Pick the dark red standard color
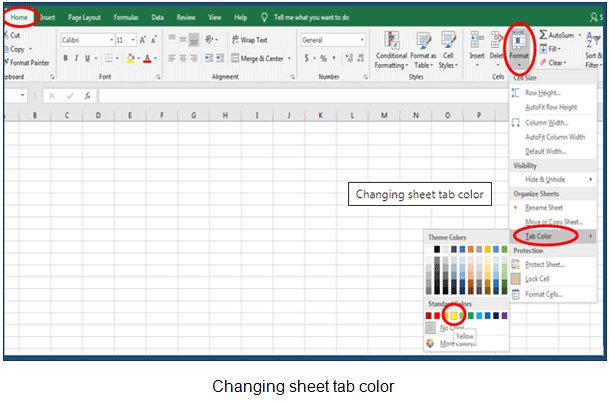Image resolution: width=610 pixels, height=402 pixels. (429, 316)
